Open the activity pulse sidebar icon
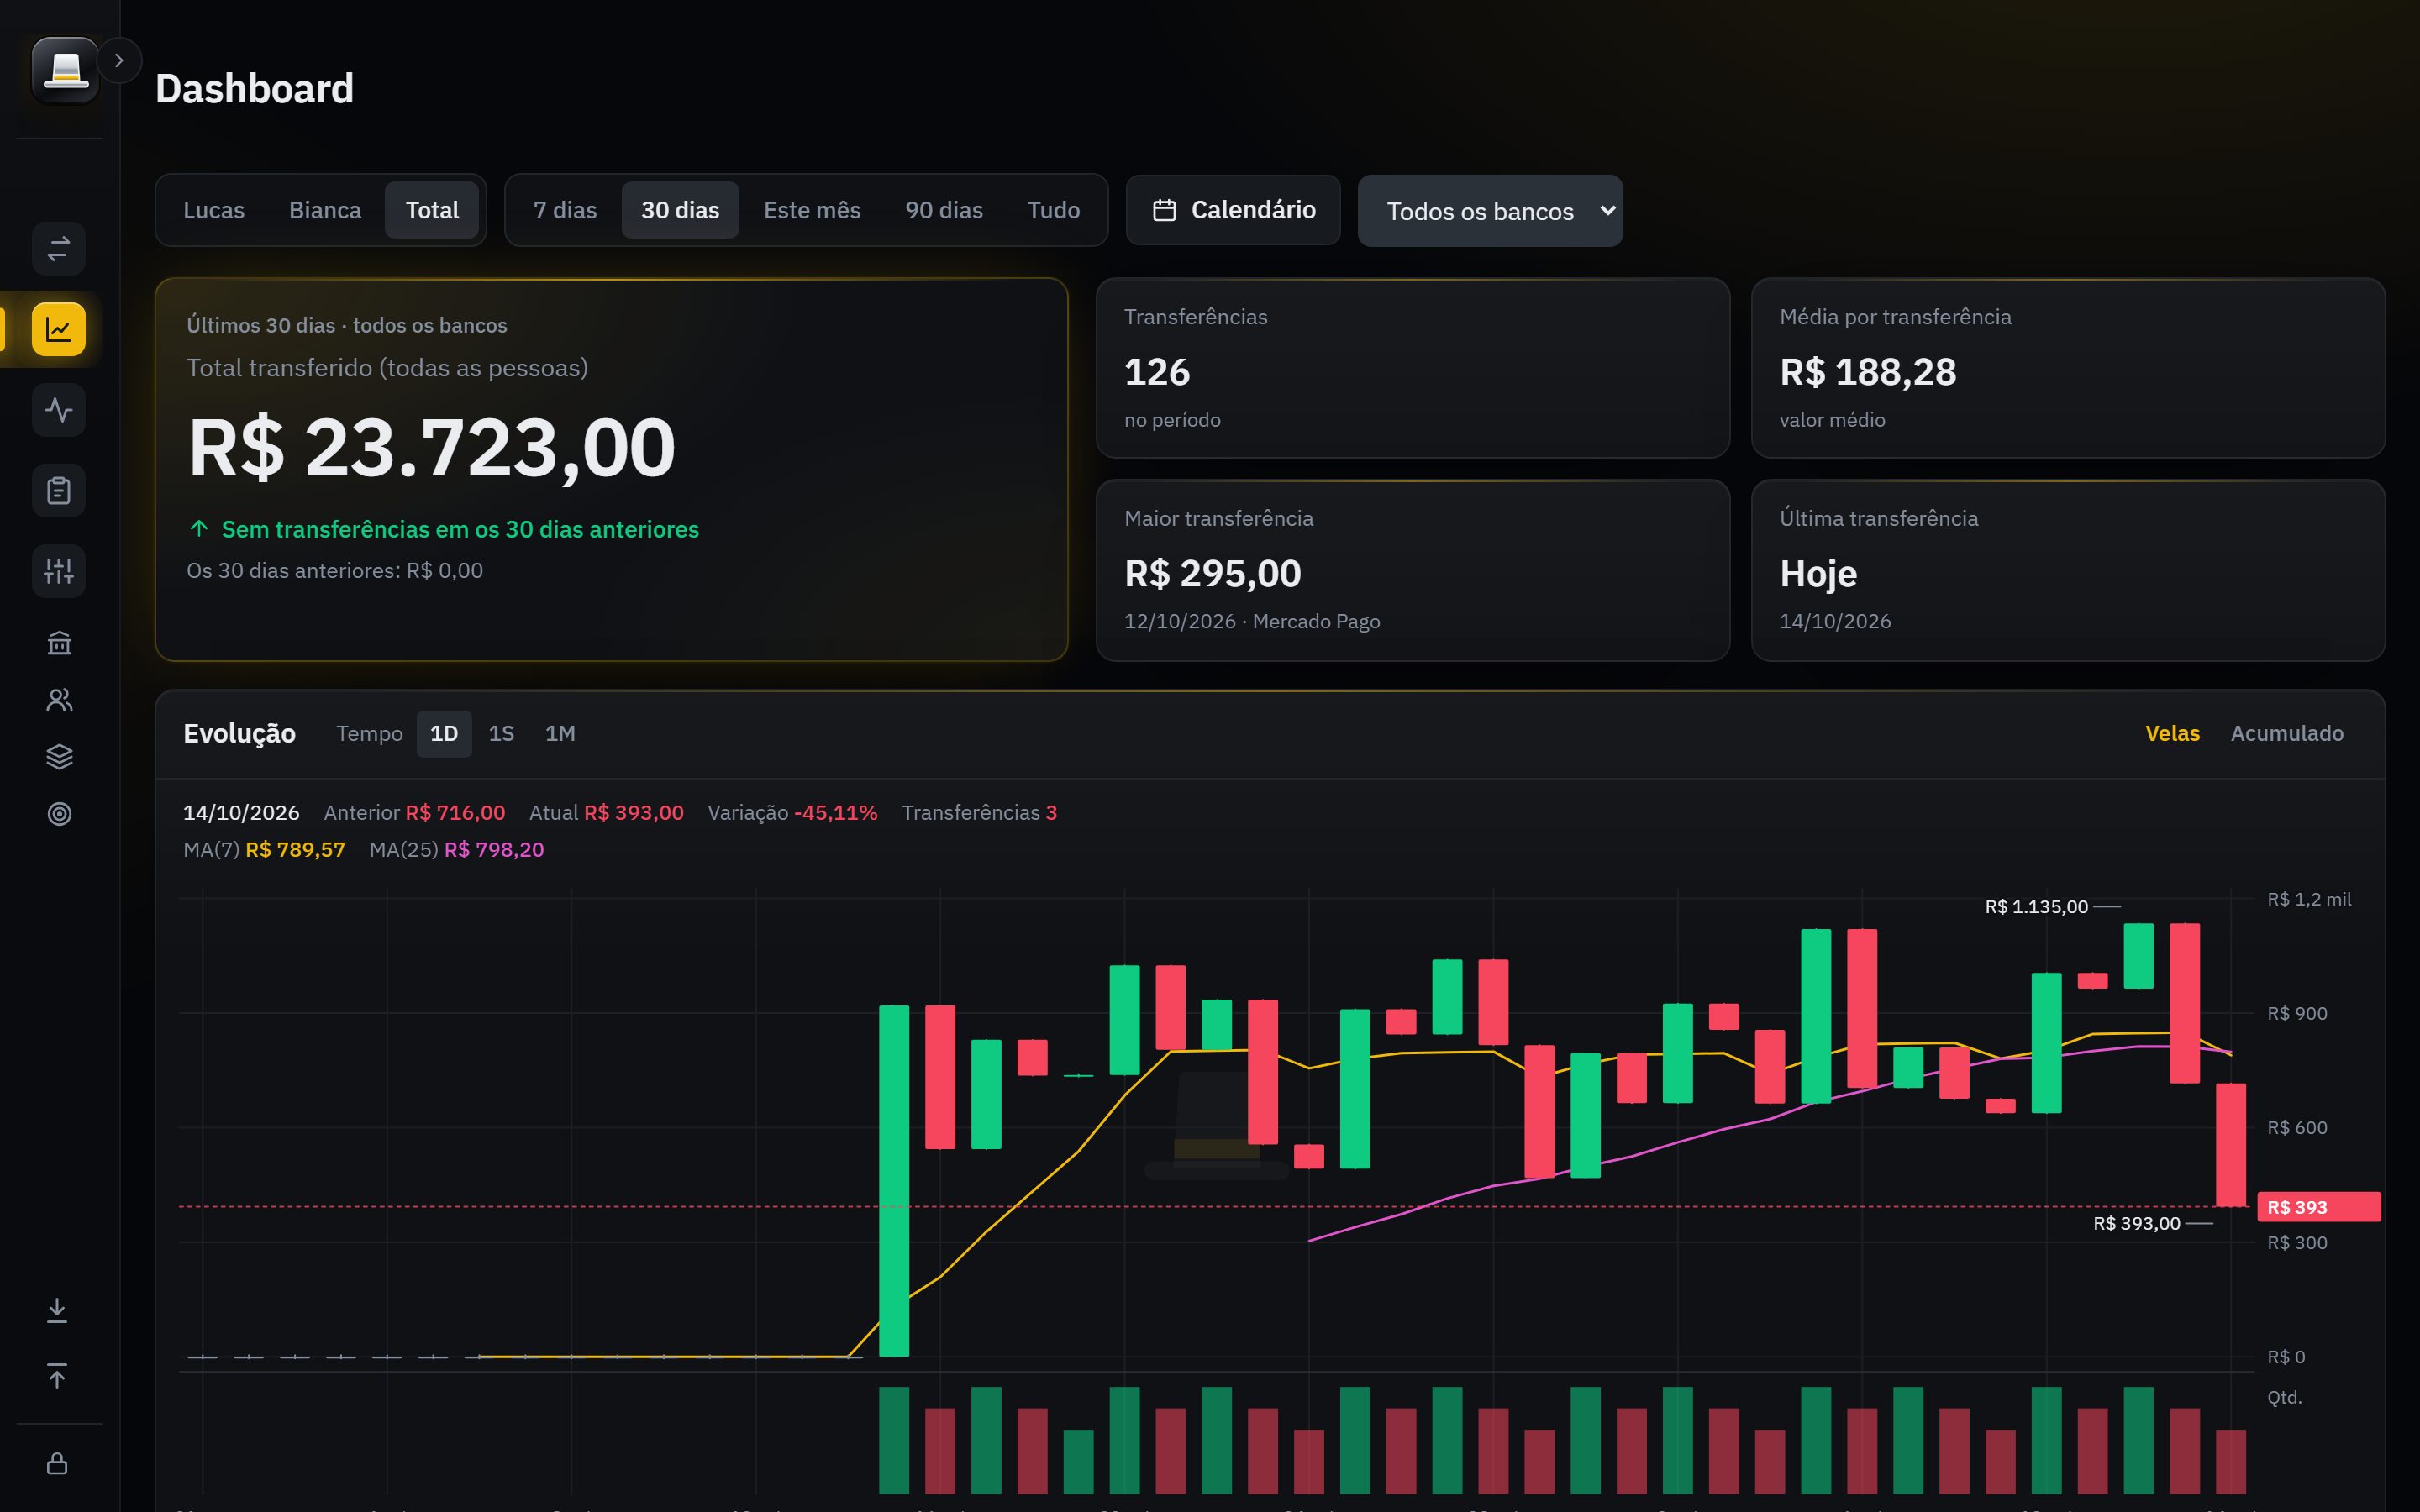 [59, 410]
